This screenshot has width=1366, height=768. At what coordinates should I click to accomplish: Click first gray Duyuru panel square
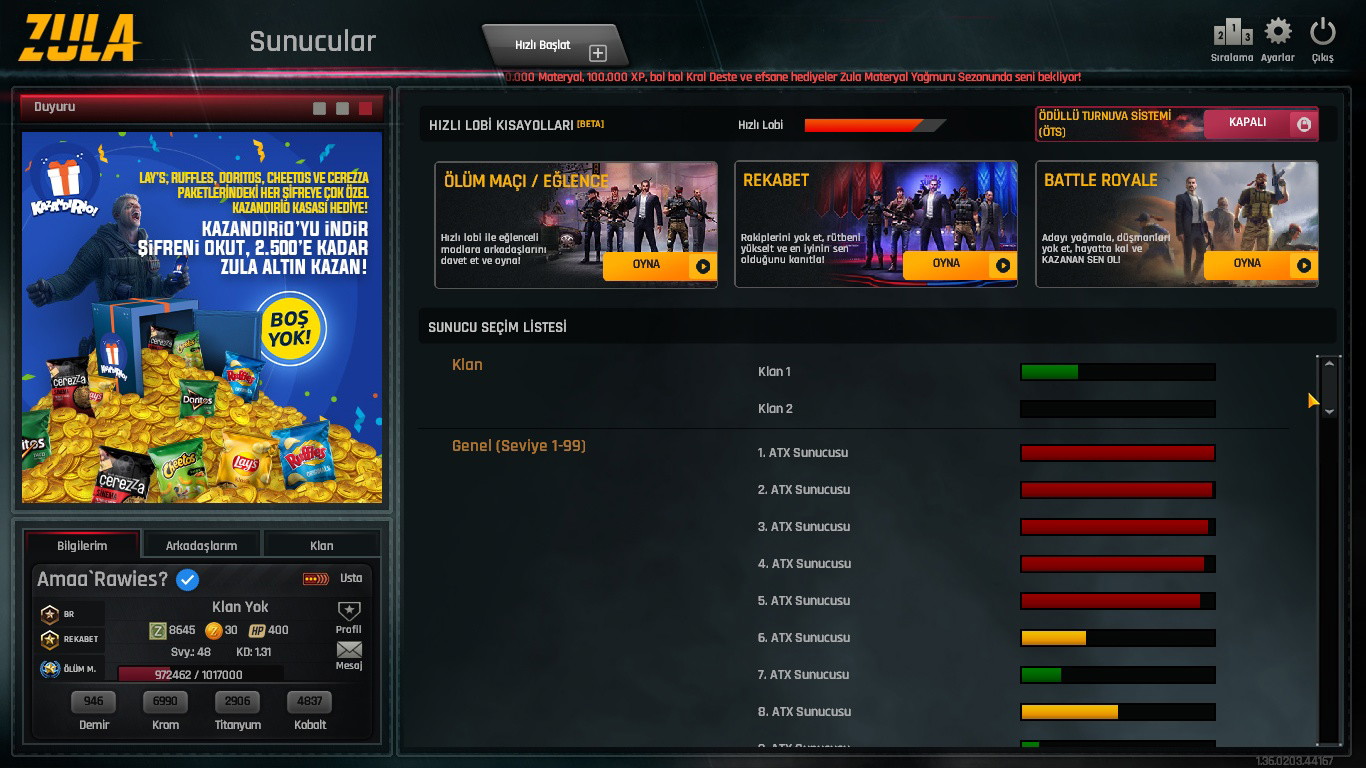click(320, 108)
